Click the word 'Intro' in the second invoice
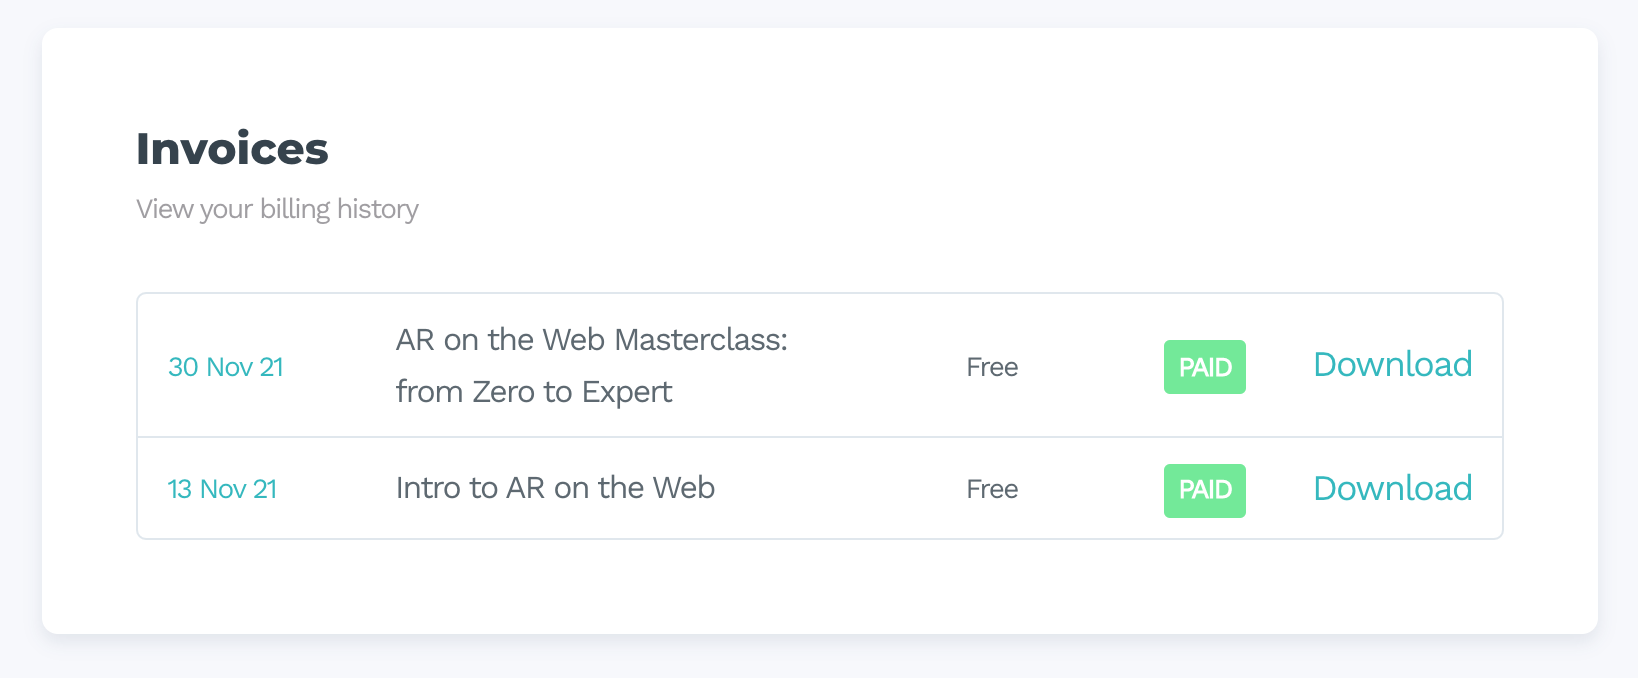The image size is (1638, 678). tap(428, 488)
